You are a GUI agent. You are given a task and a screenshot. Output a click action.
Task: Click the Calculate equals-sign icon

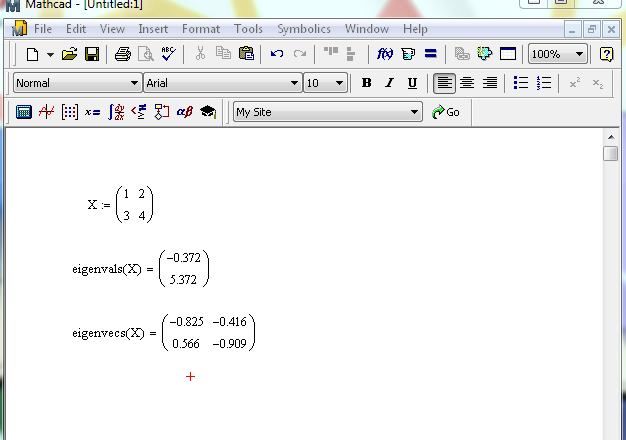(431, 54)
